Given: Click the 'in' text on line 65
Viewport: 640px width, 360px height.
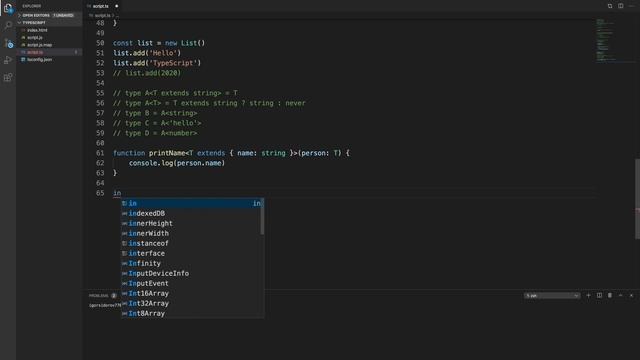Looking at the screenshot, I should pos(117,193).
